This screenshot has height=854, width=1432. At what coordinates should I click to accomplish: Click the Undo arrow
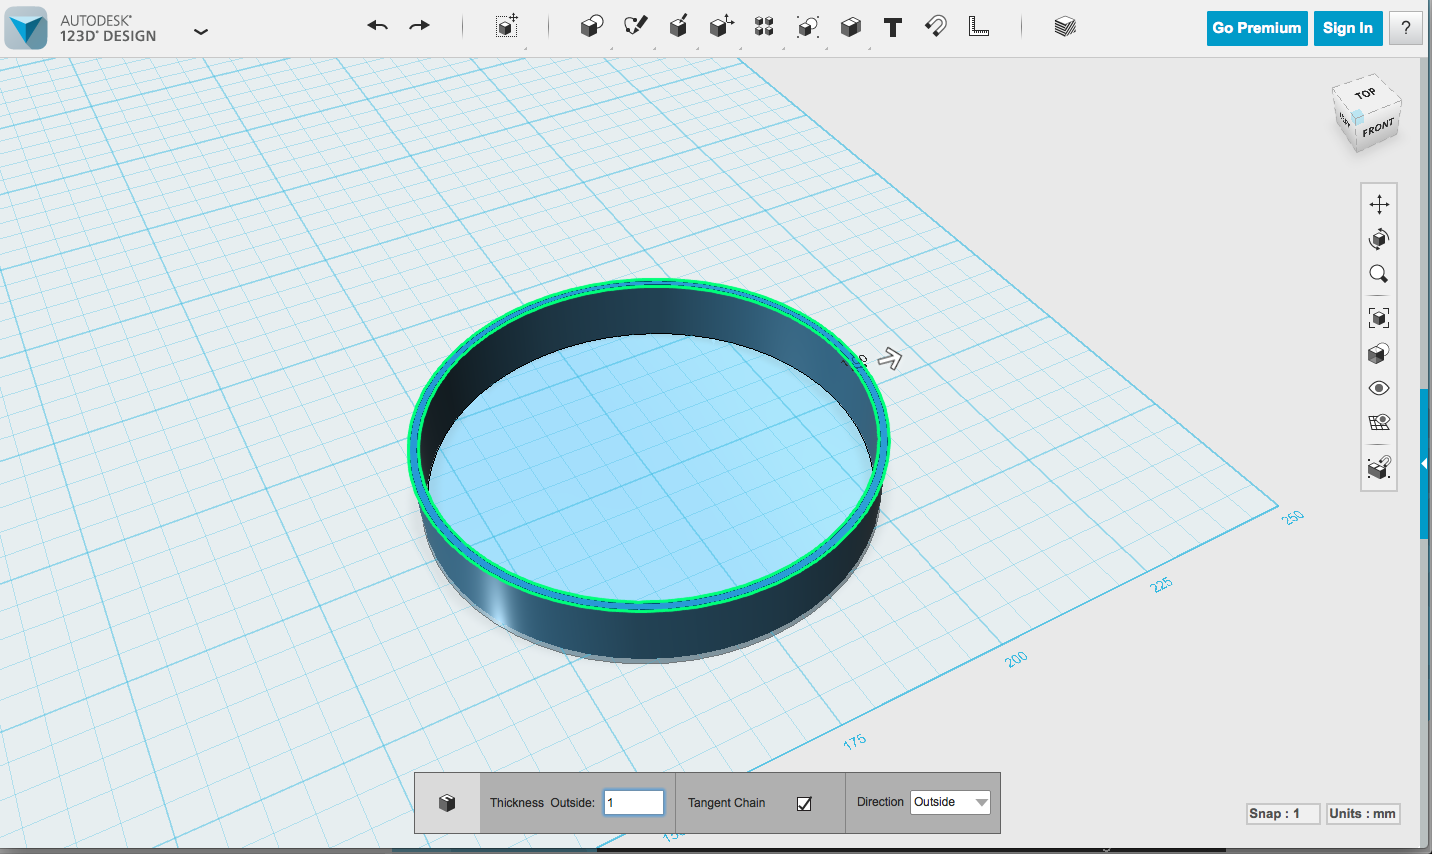point(377,26)
